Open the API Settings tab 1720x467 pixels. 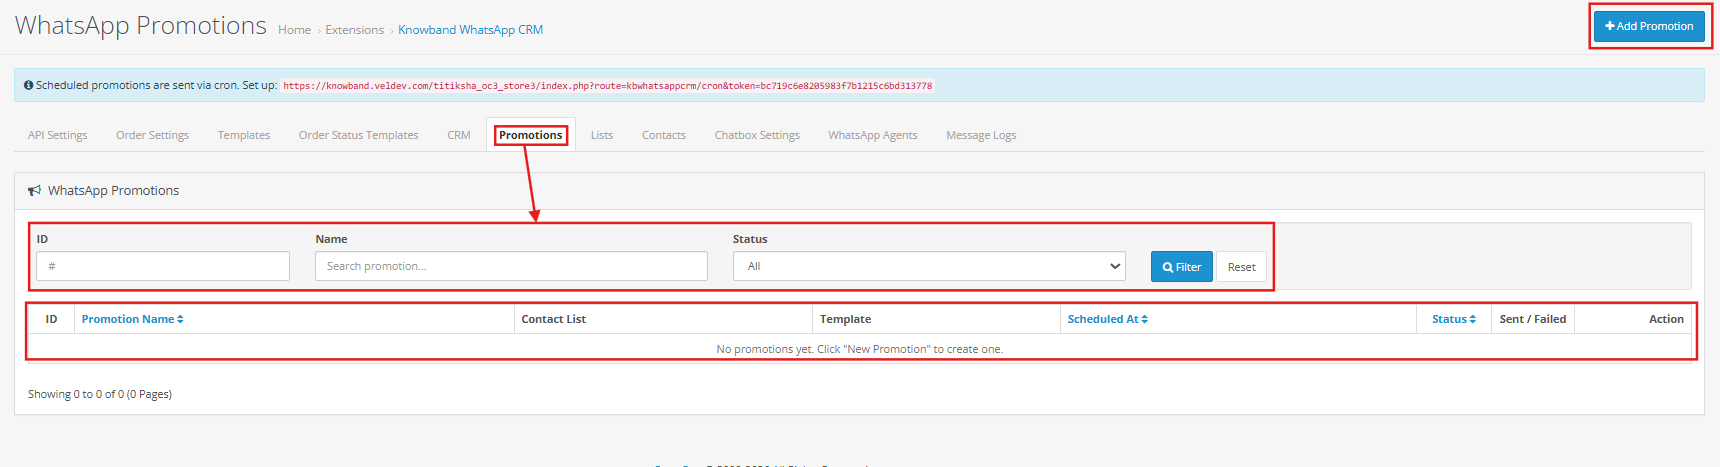58,135
